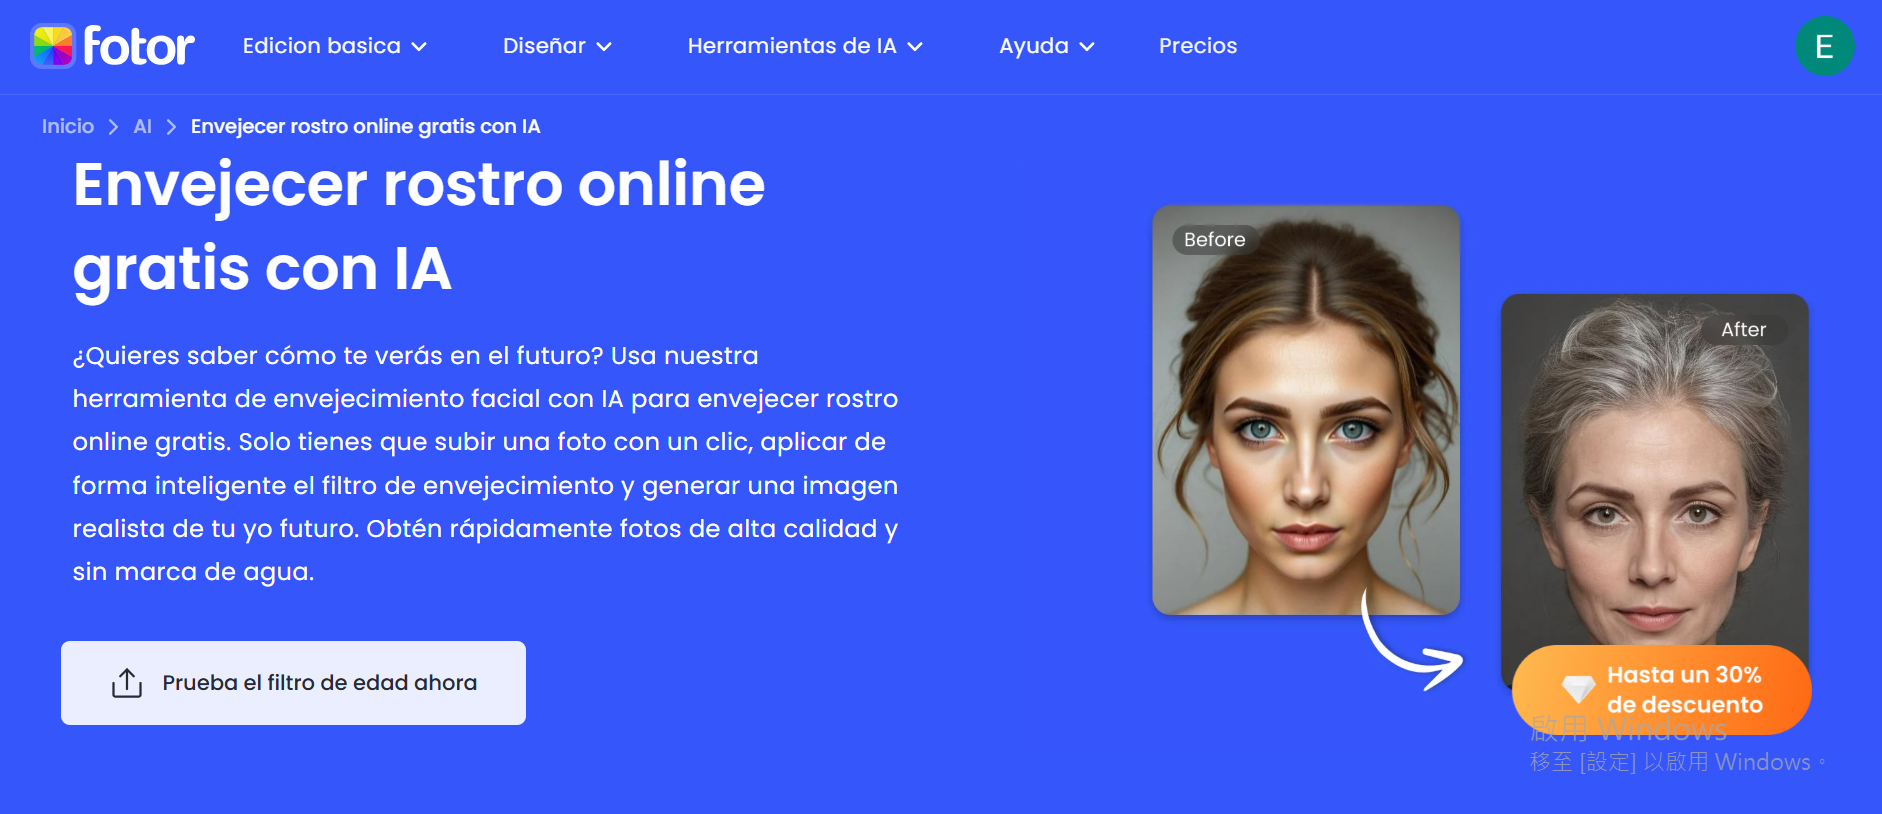Expand the Edicion basica chevron
The height and width of the screenshot is (814, 1882).
point(420,47)
